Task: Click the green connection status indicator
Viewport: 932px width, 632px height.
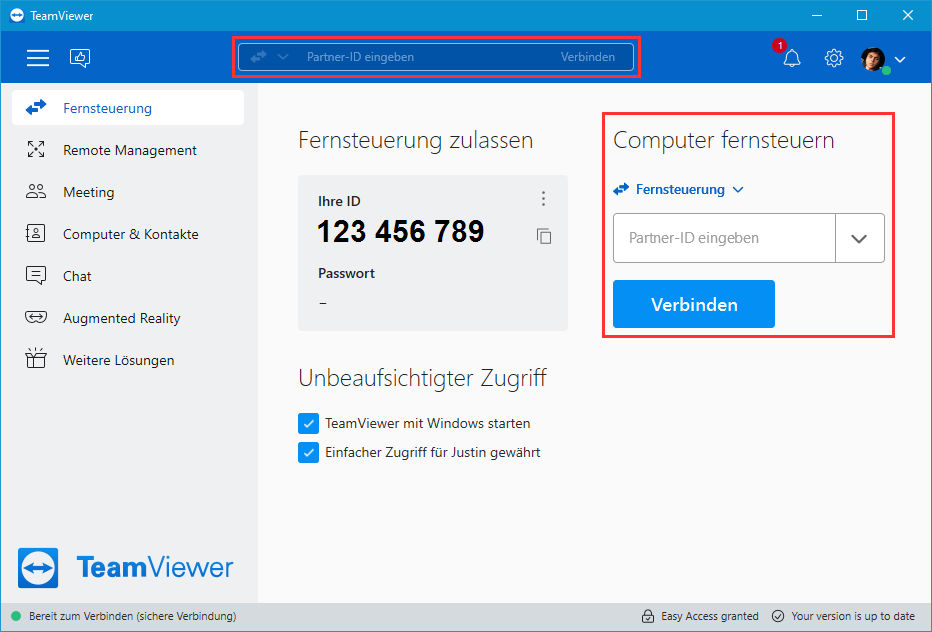Action: pos(17,616)
